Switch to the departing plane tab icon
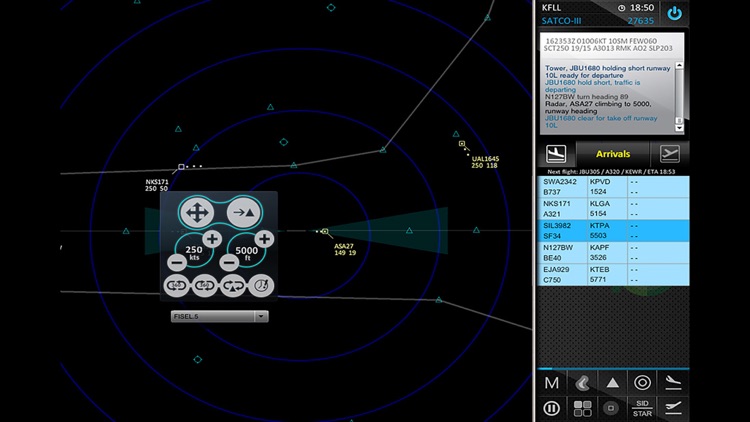Screen dimensions: 750x422 click(669, 154)
